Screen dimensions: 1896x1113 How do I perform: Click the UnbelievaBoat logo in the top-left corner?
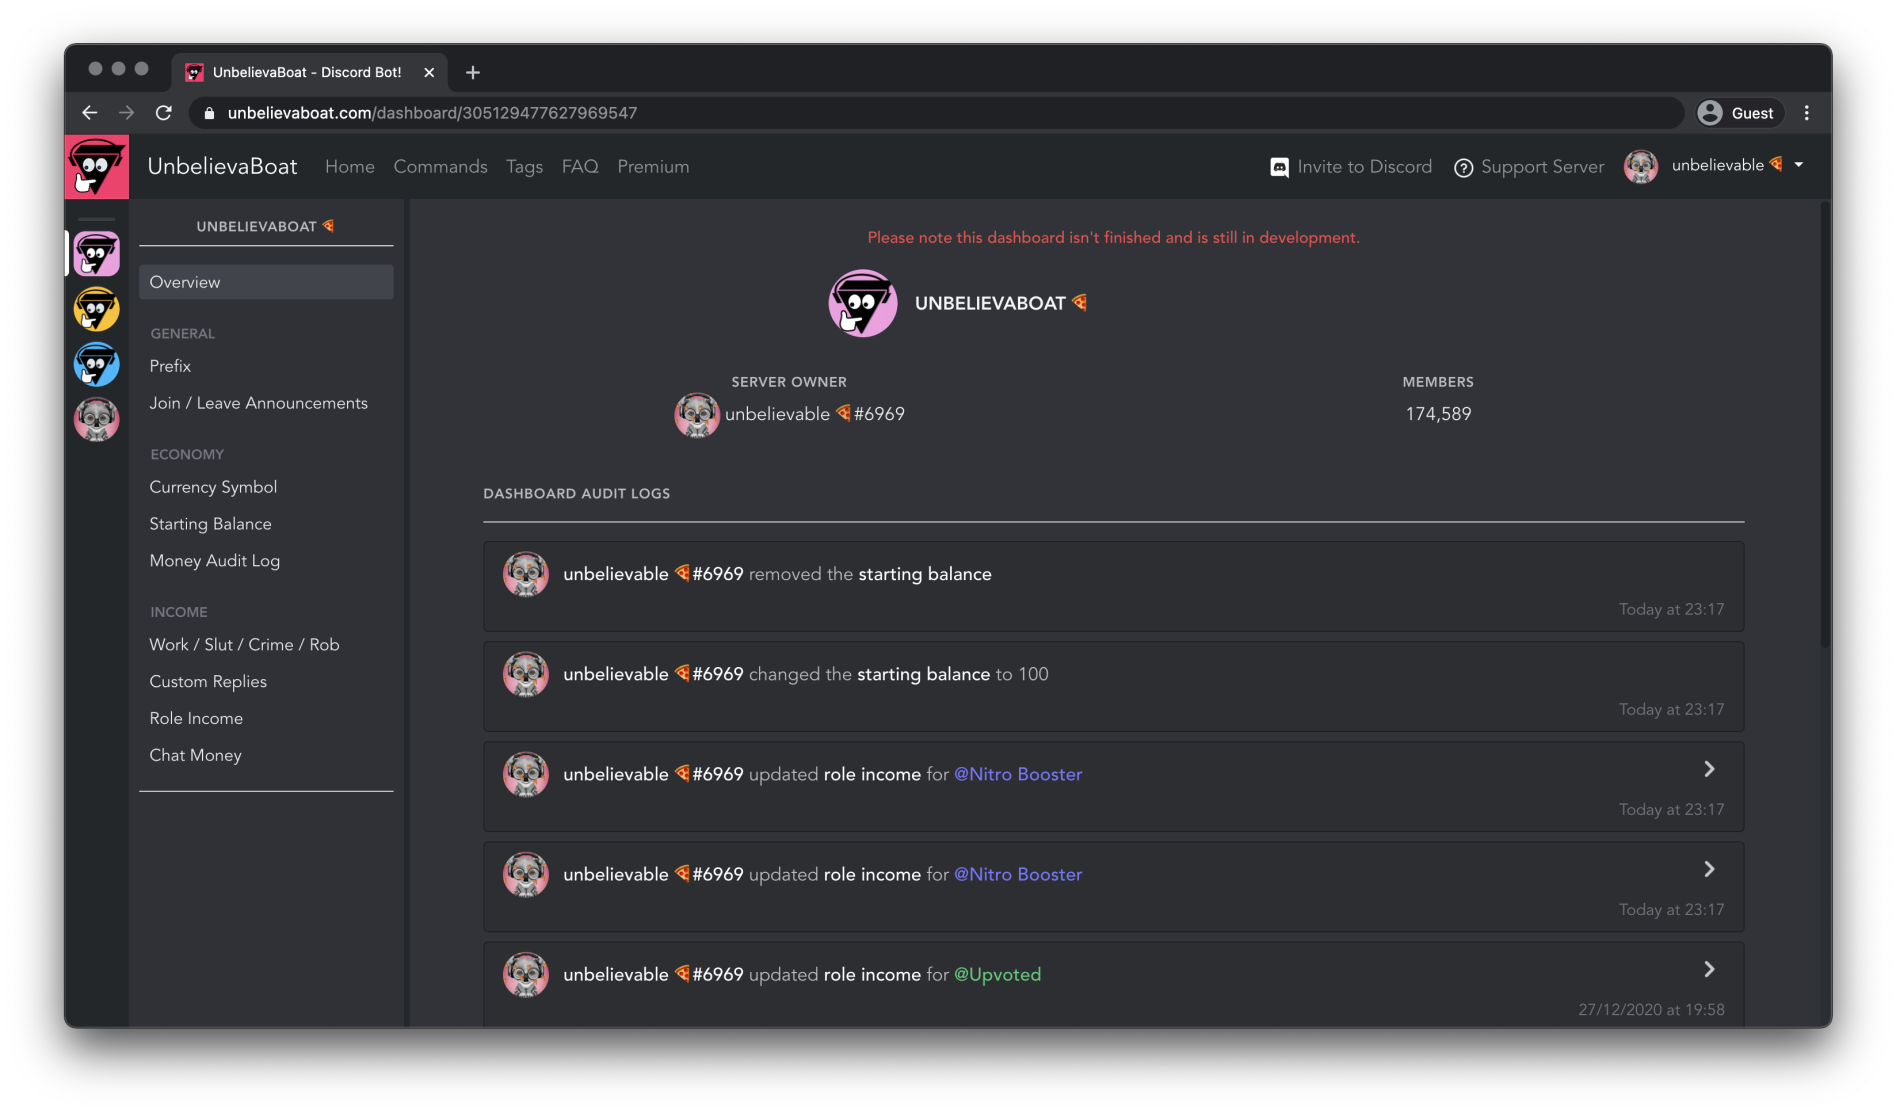tap(97, 167)
